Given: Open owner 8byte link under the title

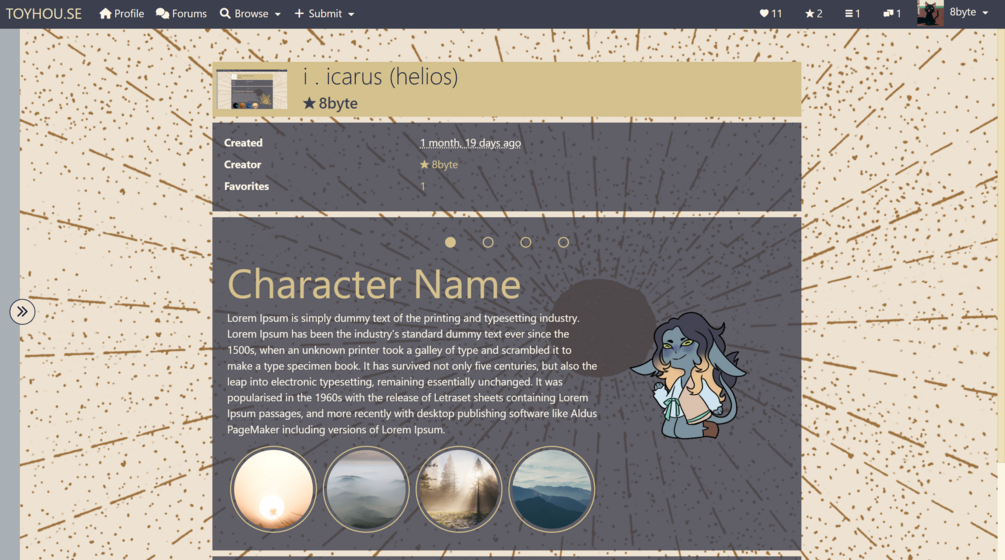Looking at the screenshot, I should pyautogui.click(x=330, y=103).
